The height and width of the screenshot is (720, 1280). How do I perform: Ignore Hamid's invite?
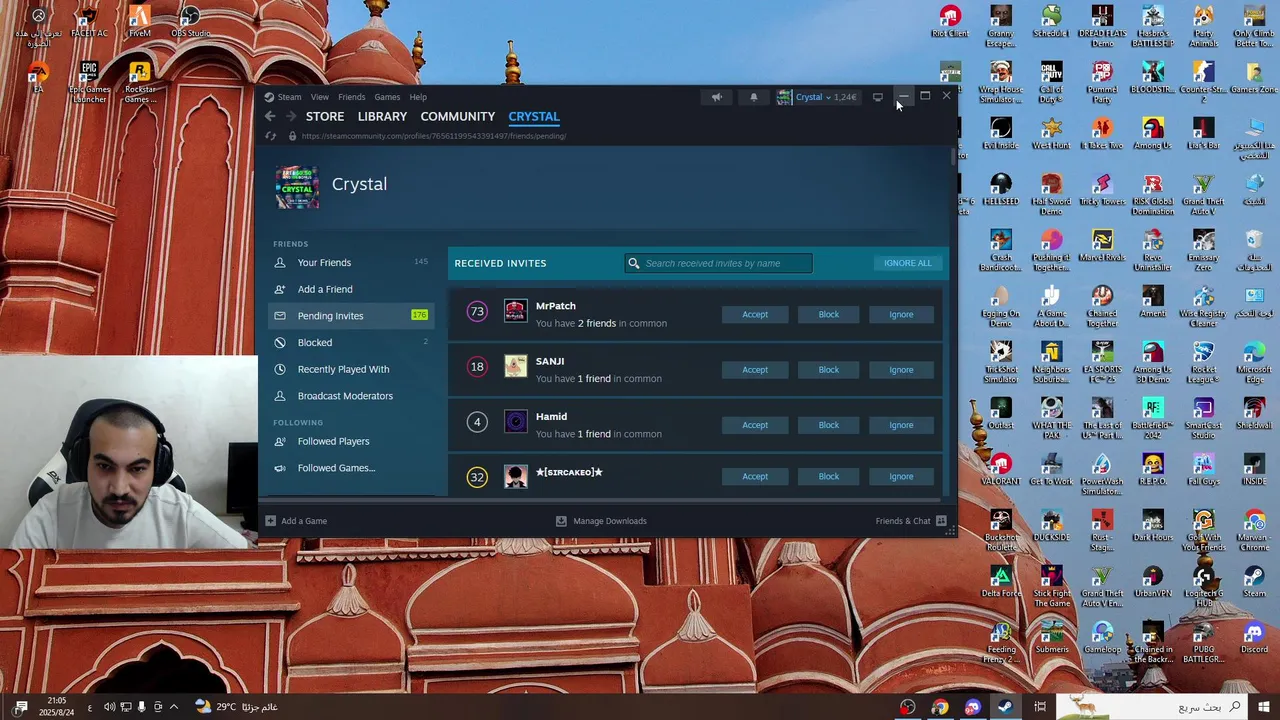(x=901, y=425)
